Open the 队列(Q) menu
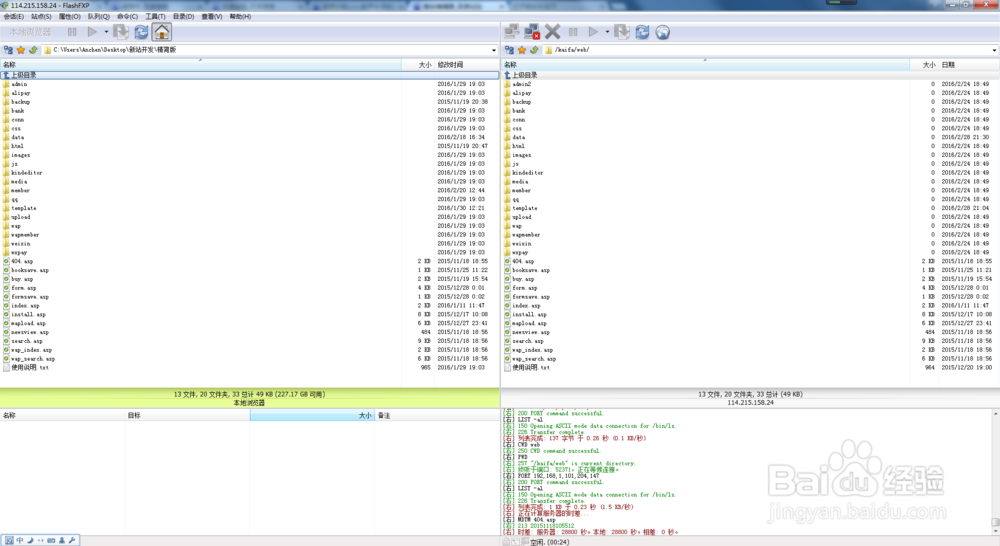Image resolution: width=1000 pixels, height=546 pixels. 98,17
